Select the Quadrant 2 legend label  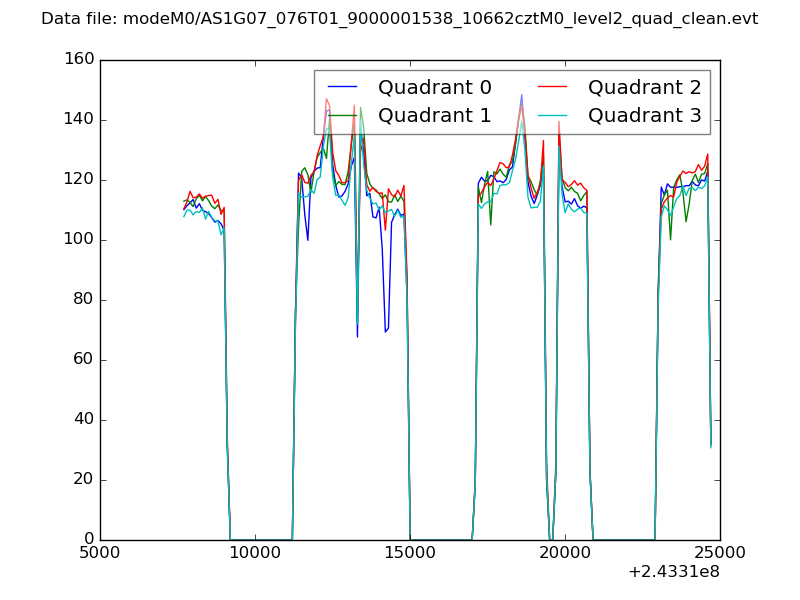coord(644,87)
